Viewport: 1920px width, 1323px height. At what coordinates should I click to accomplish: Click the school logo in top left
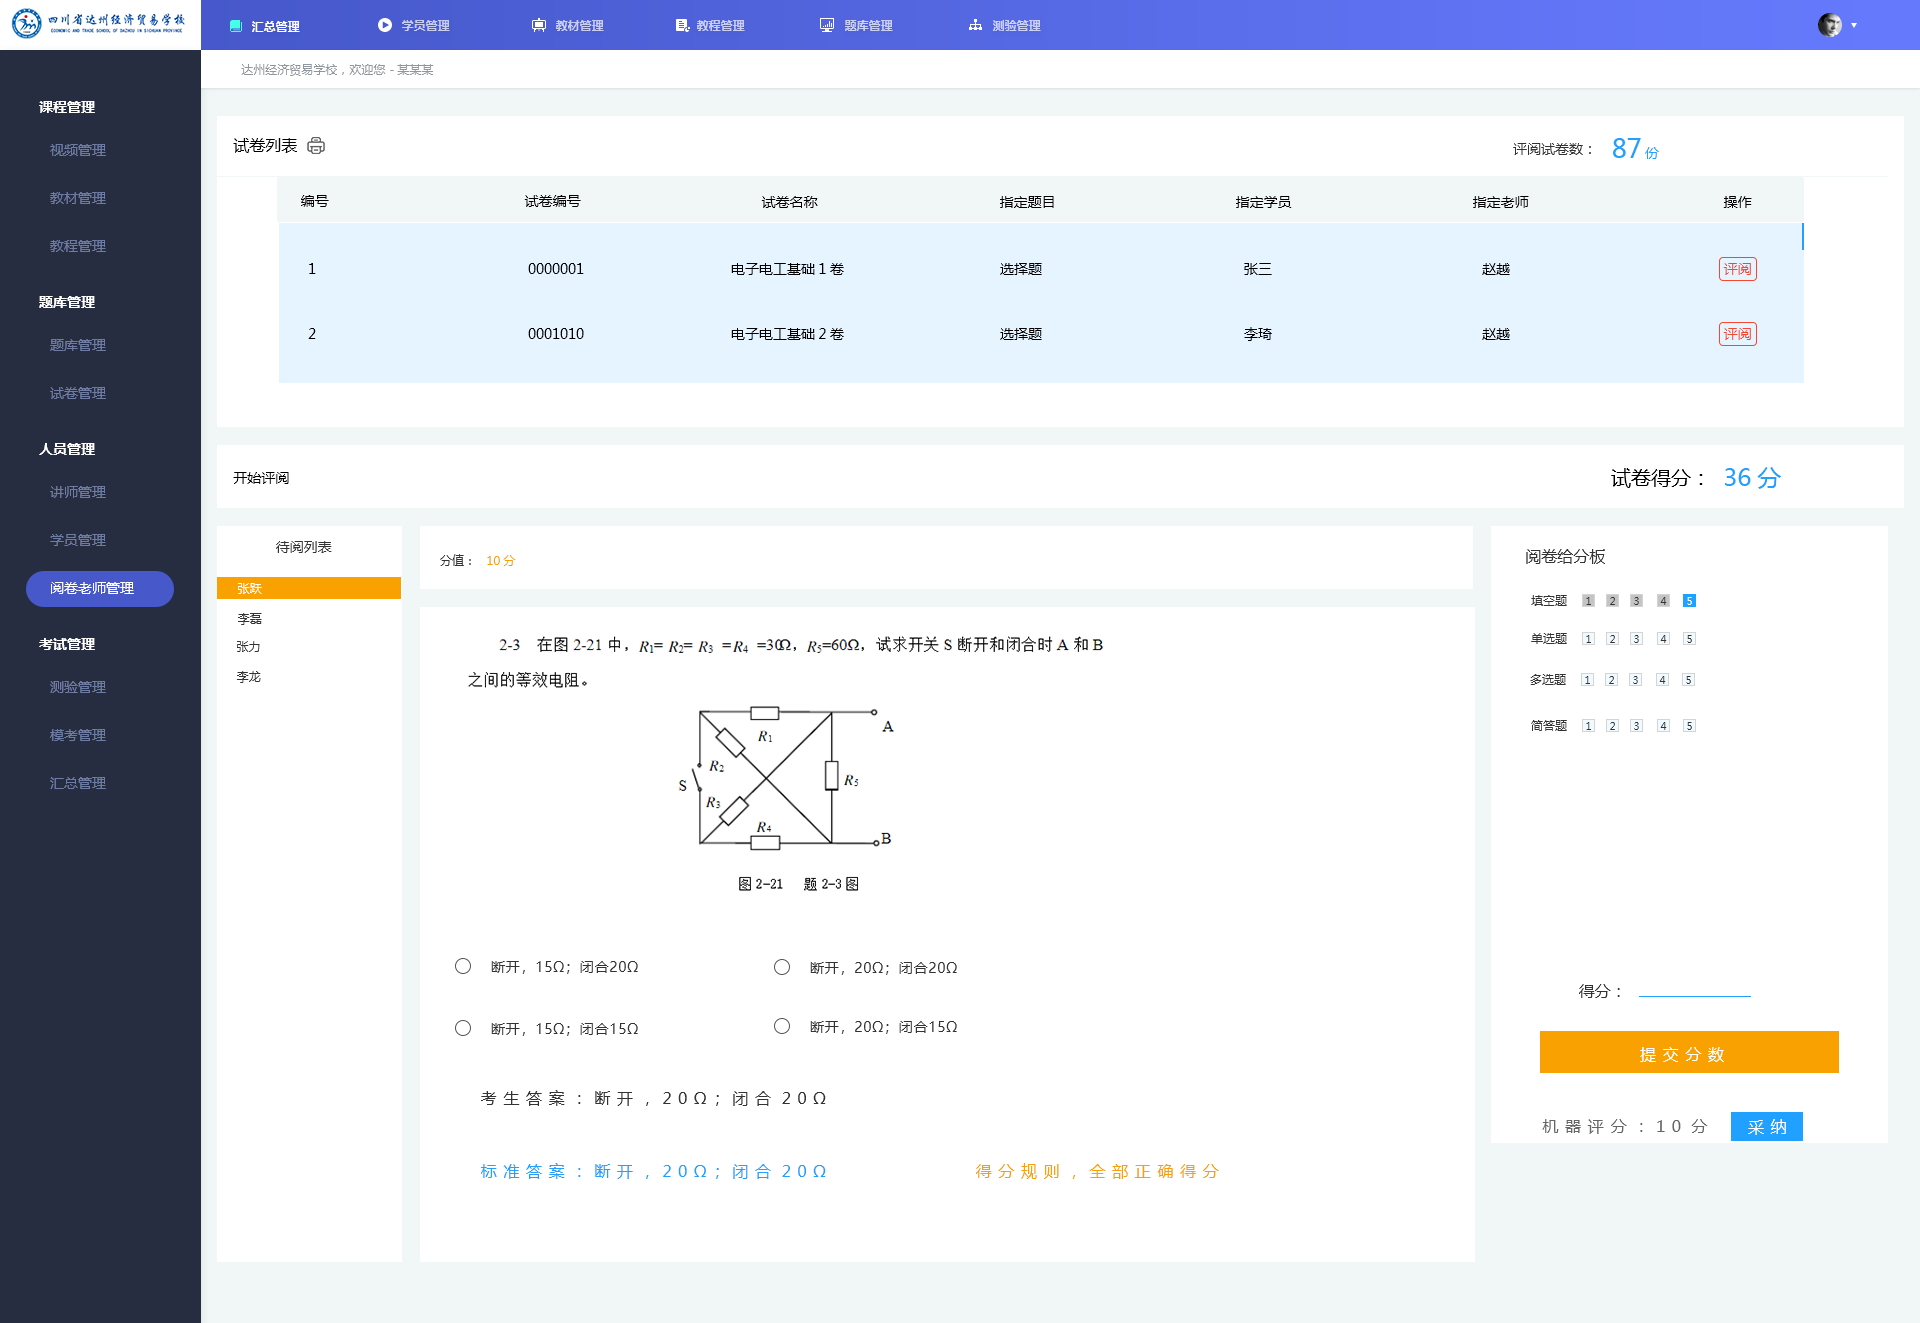[98, 24]
